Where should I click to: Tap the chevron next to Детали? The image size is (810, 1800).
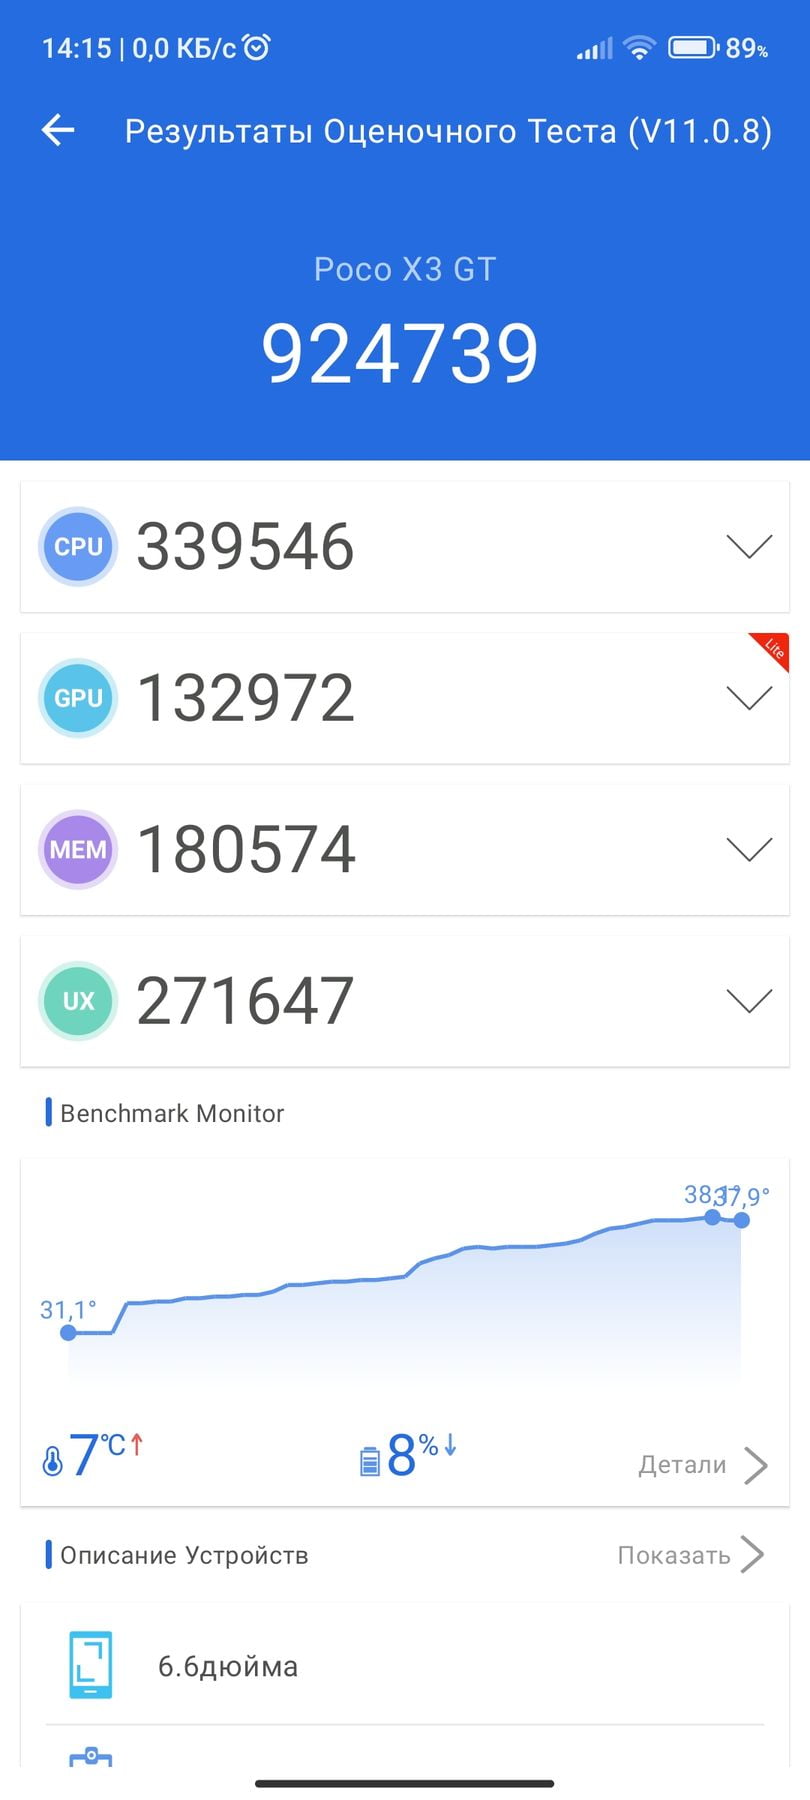pos(756,1465)
